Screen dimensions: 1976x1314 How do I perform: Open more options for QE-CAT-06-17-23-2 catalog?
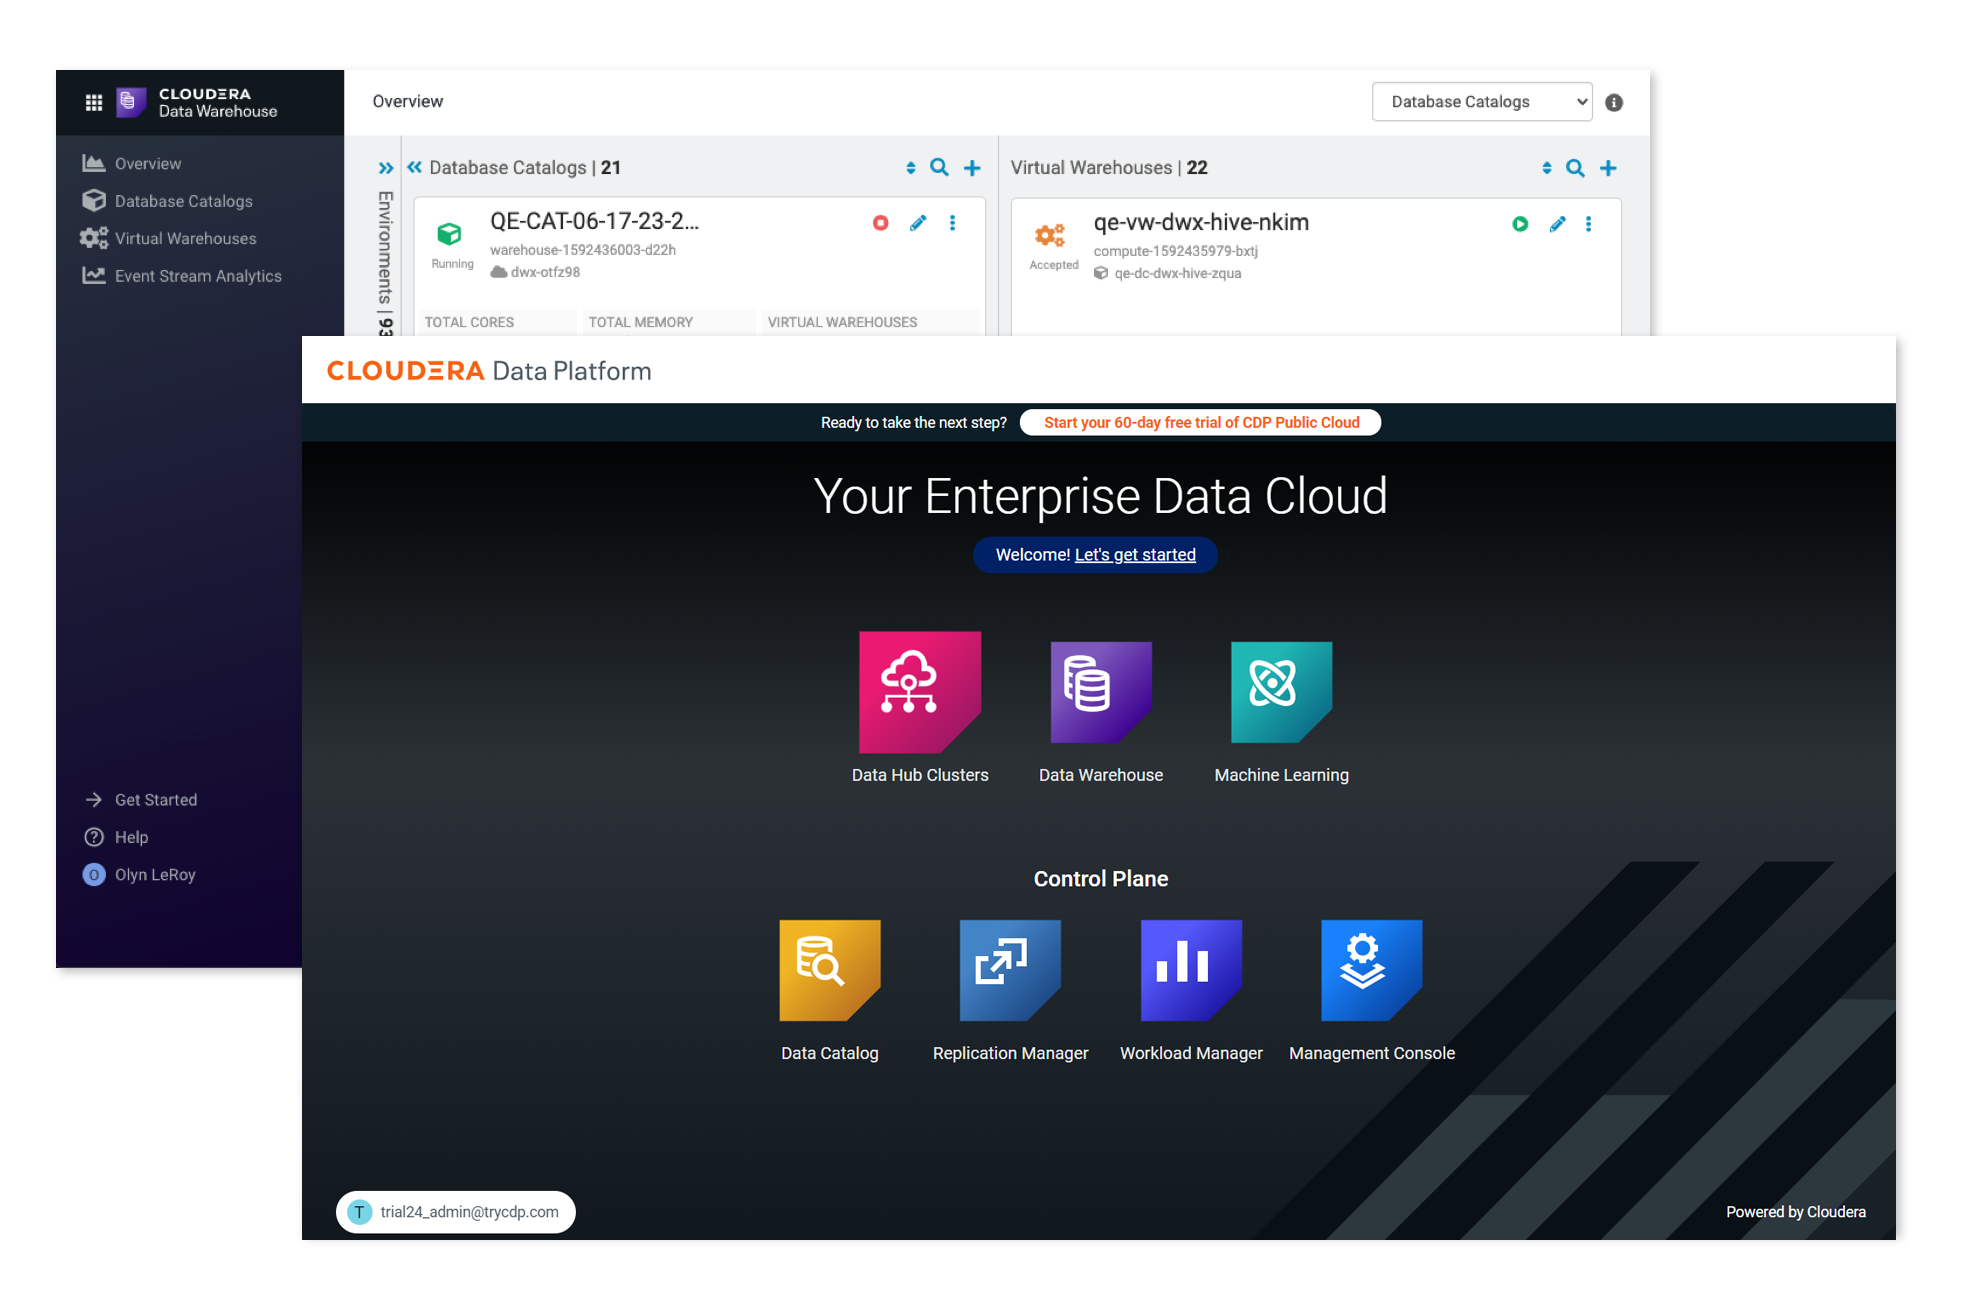coord(953,223)
